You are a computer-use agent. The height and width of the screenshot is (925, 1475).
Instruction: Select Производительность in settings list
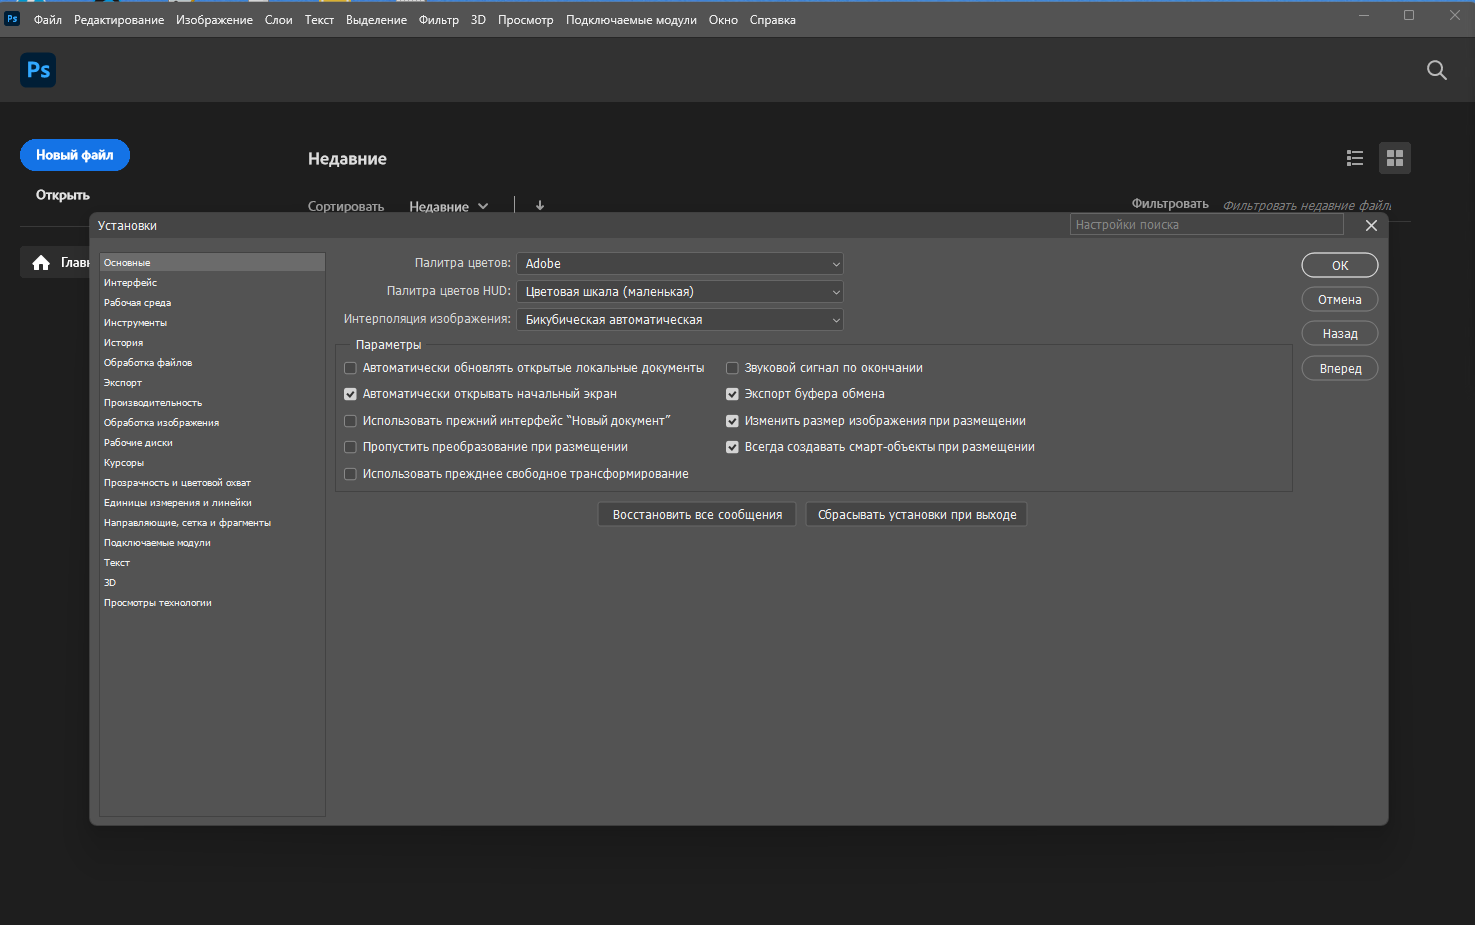153,403
